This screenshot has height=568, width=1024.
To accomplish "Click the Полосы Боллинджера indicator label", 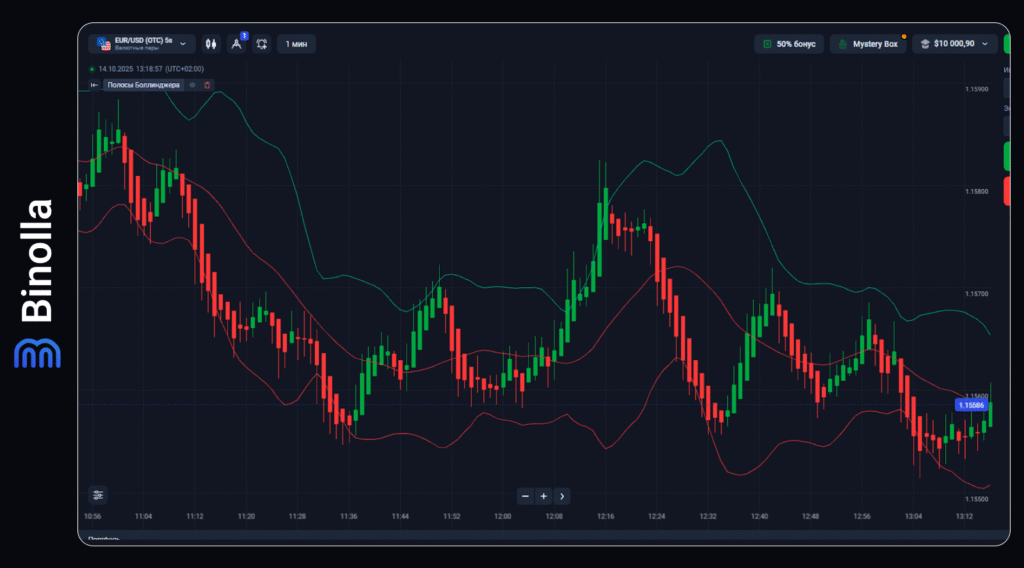I will [143, 85].
